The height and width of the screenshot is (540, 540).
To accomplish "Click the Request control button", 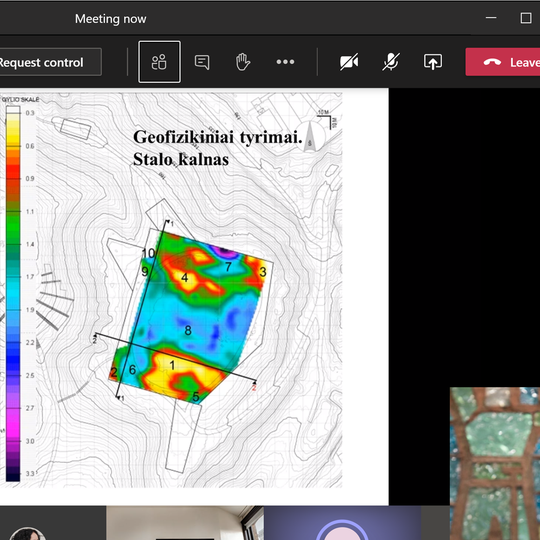I will tap(50, 62).
